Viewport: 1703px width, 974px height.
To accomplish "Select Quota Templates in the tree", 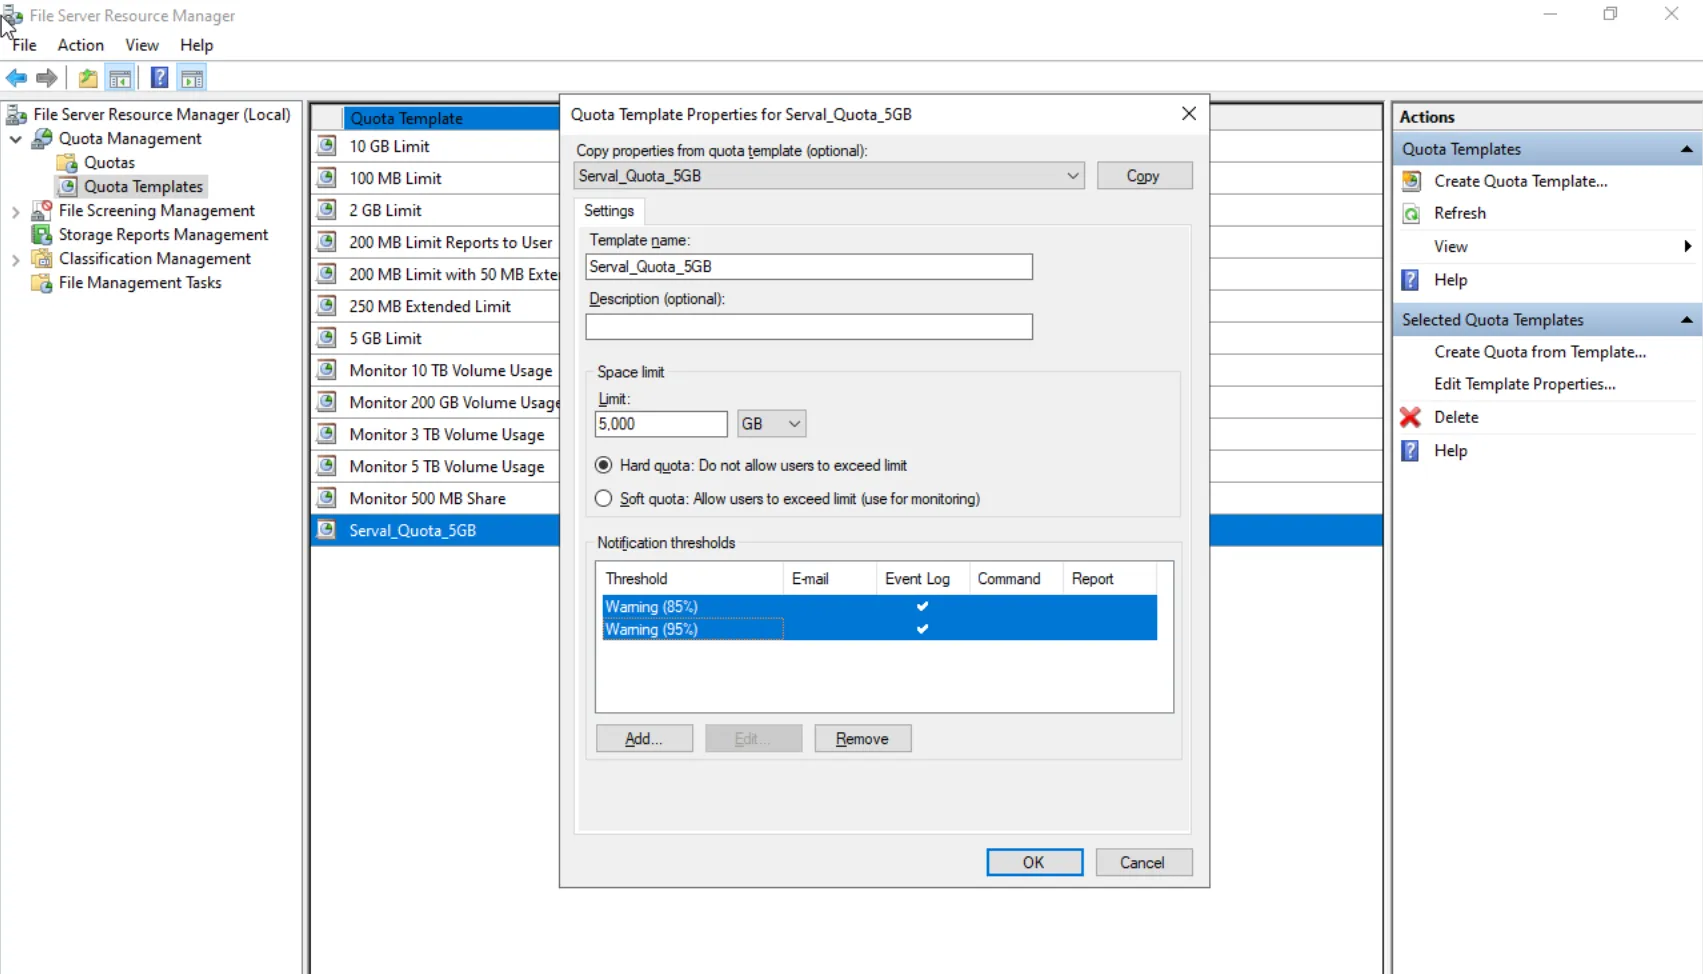I will click(x=143, y=187).
